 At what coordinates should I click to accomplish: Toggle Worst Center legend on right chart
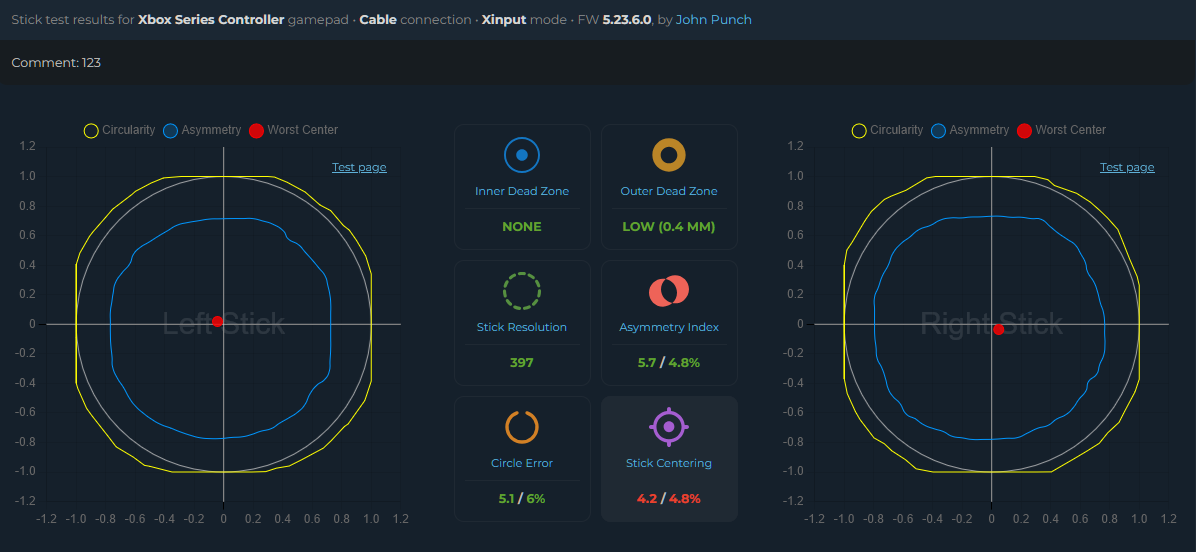click(1062, 130)
